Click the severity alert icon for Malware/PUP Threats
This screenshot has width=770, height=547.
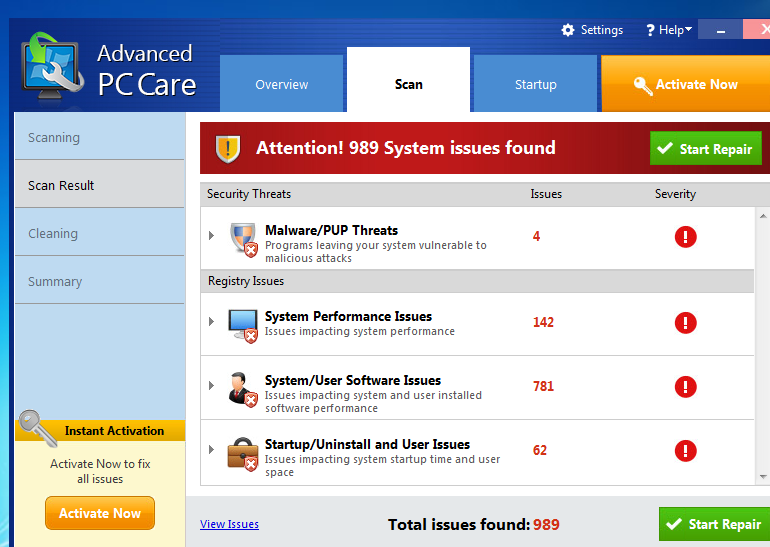[685, 237]
